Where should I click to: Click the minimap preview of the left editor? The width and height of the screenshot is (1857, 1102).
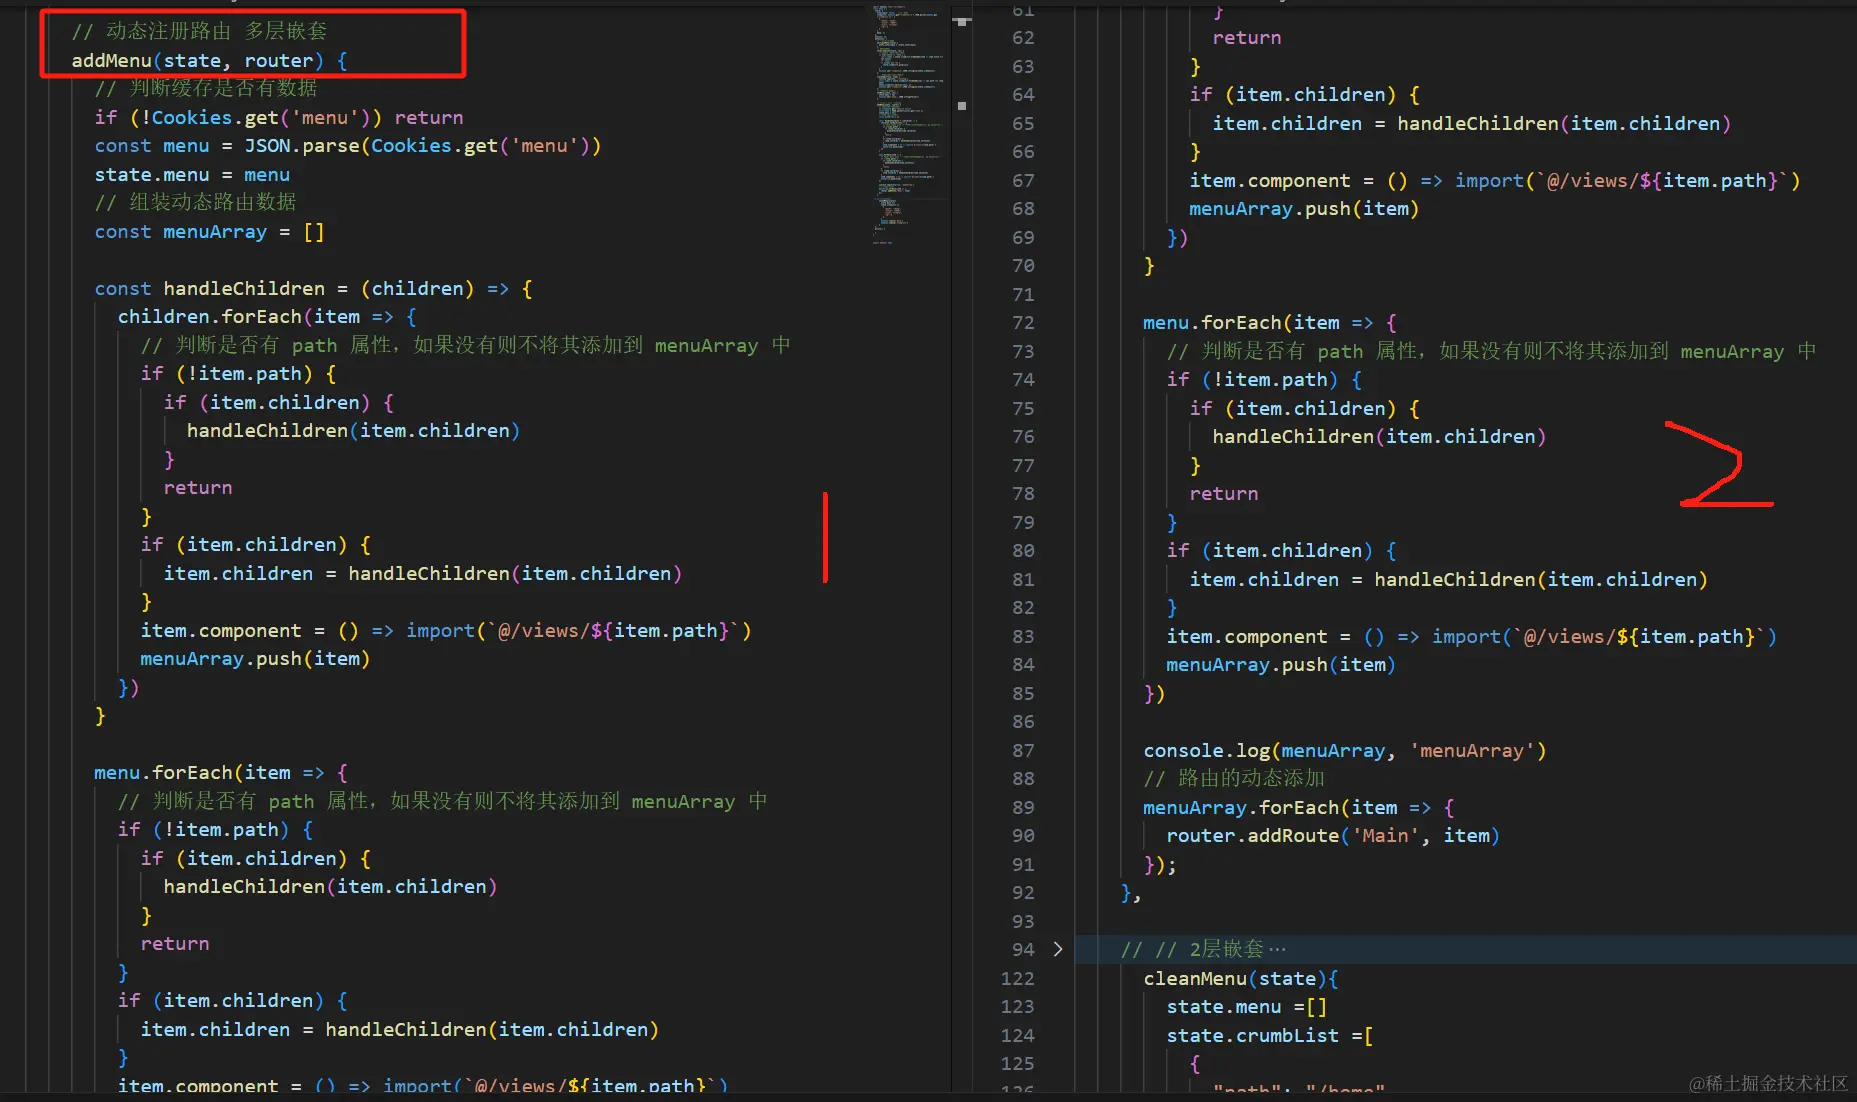pyautogui.click(x=908, y=125)
